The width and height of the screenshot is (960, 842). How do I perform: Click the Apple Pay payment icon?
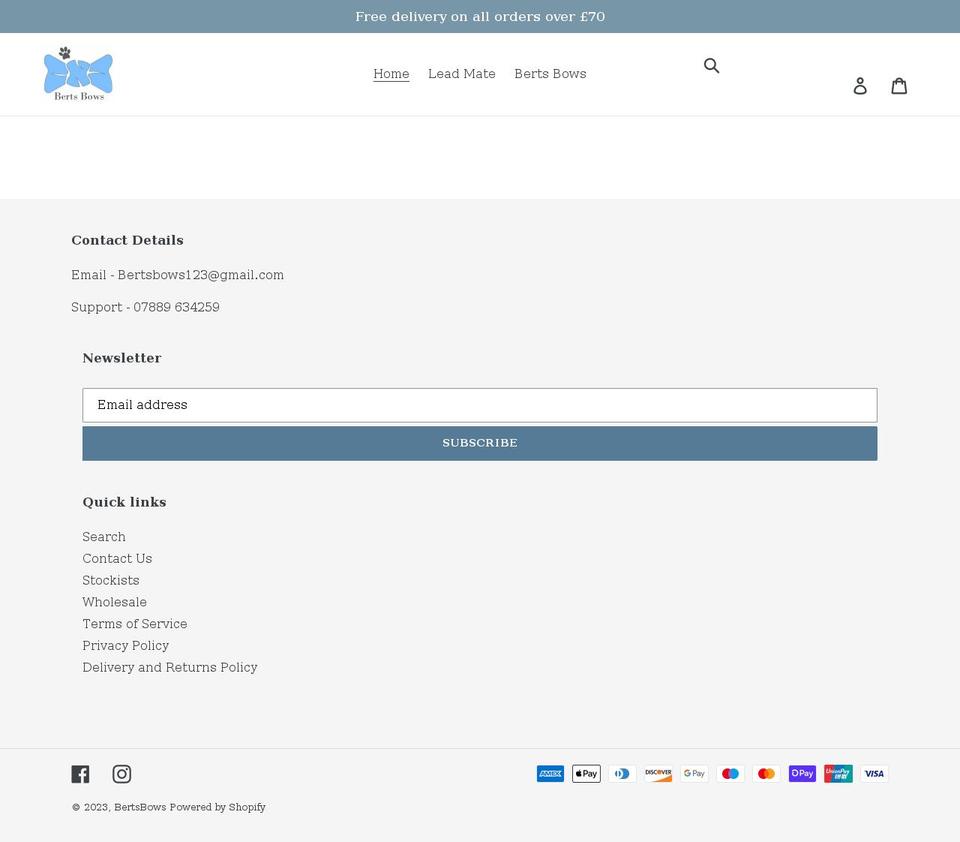point(586,773)
